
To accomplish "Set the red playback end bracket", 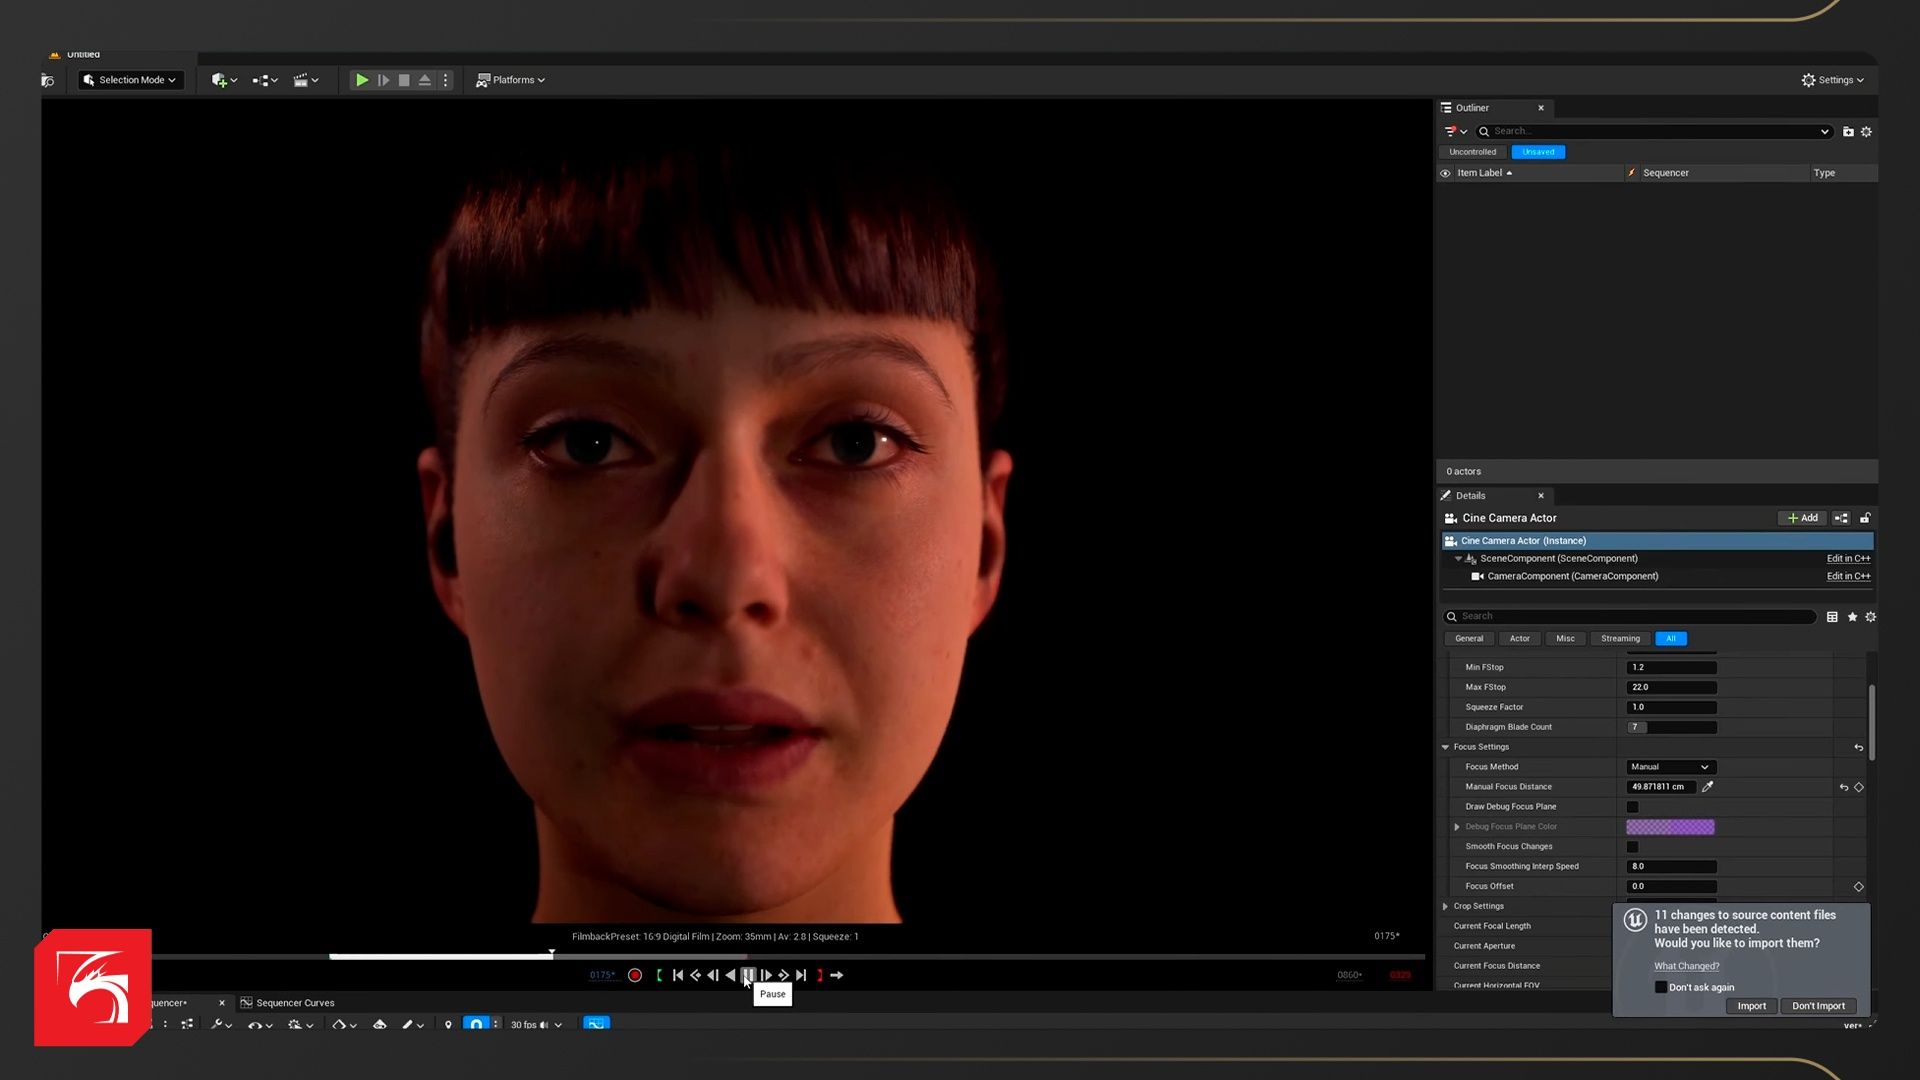I will (820, 975).
